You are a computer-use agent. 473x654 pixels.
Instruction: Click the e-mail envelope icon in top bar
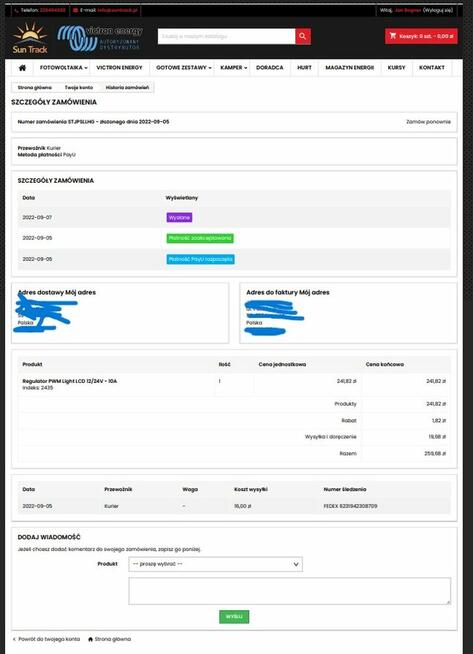tap(75, 10)
